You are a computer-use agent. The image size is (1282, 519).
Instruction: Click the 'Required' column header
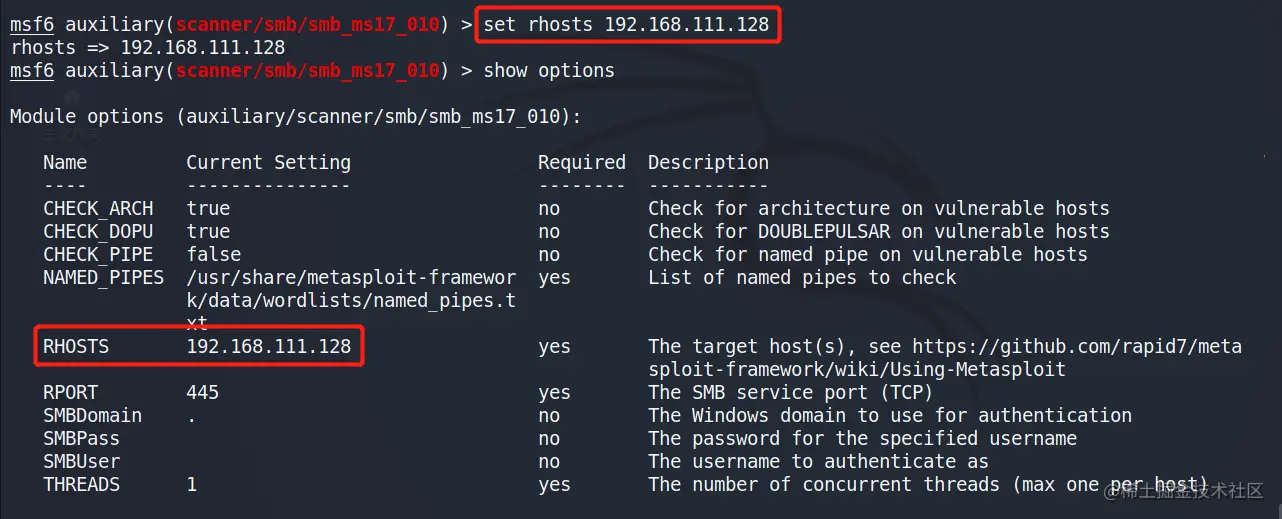[x=581, y=163]
